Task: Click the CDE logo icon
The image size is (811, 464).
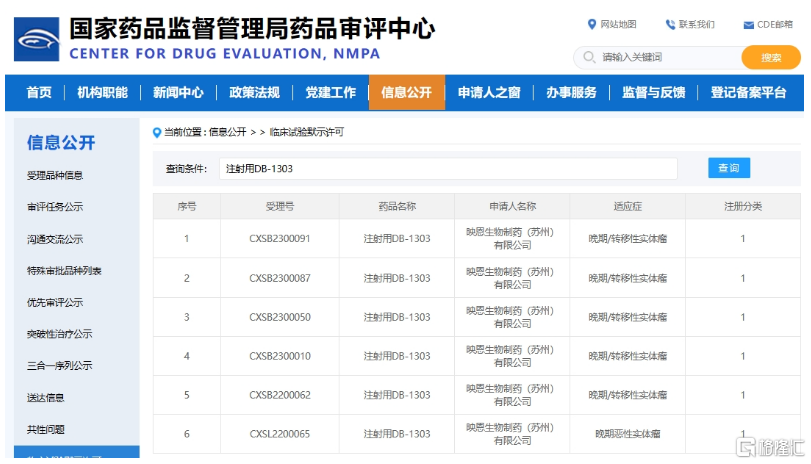Action: pos(36,39)
